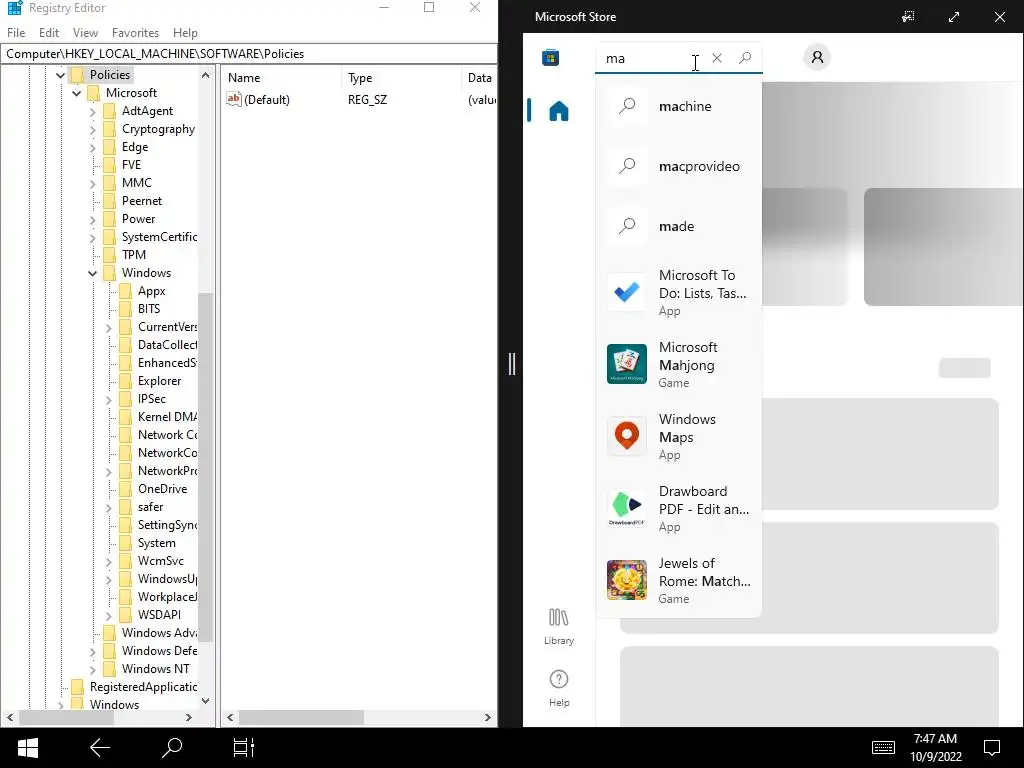
Task: Choose the 'macprovideo' search suggestion
Action: coord(679,166)
